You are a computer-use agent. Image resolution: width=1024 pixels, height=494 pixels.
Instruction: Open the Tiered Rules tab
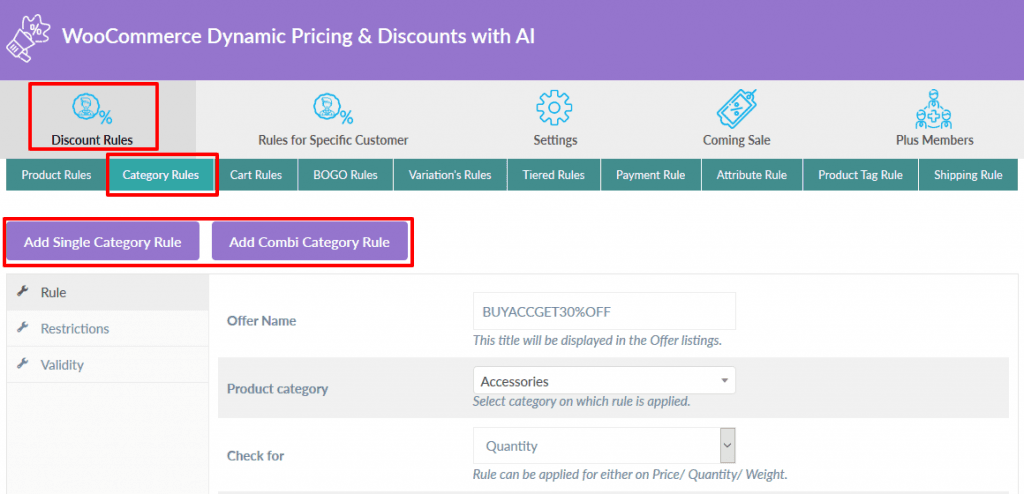click(x=553, y=175)
